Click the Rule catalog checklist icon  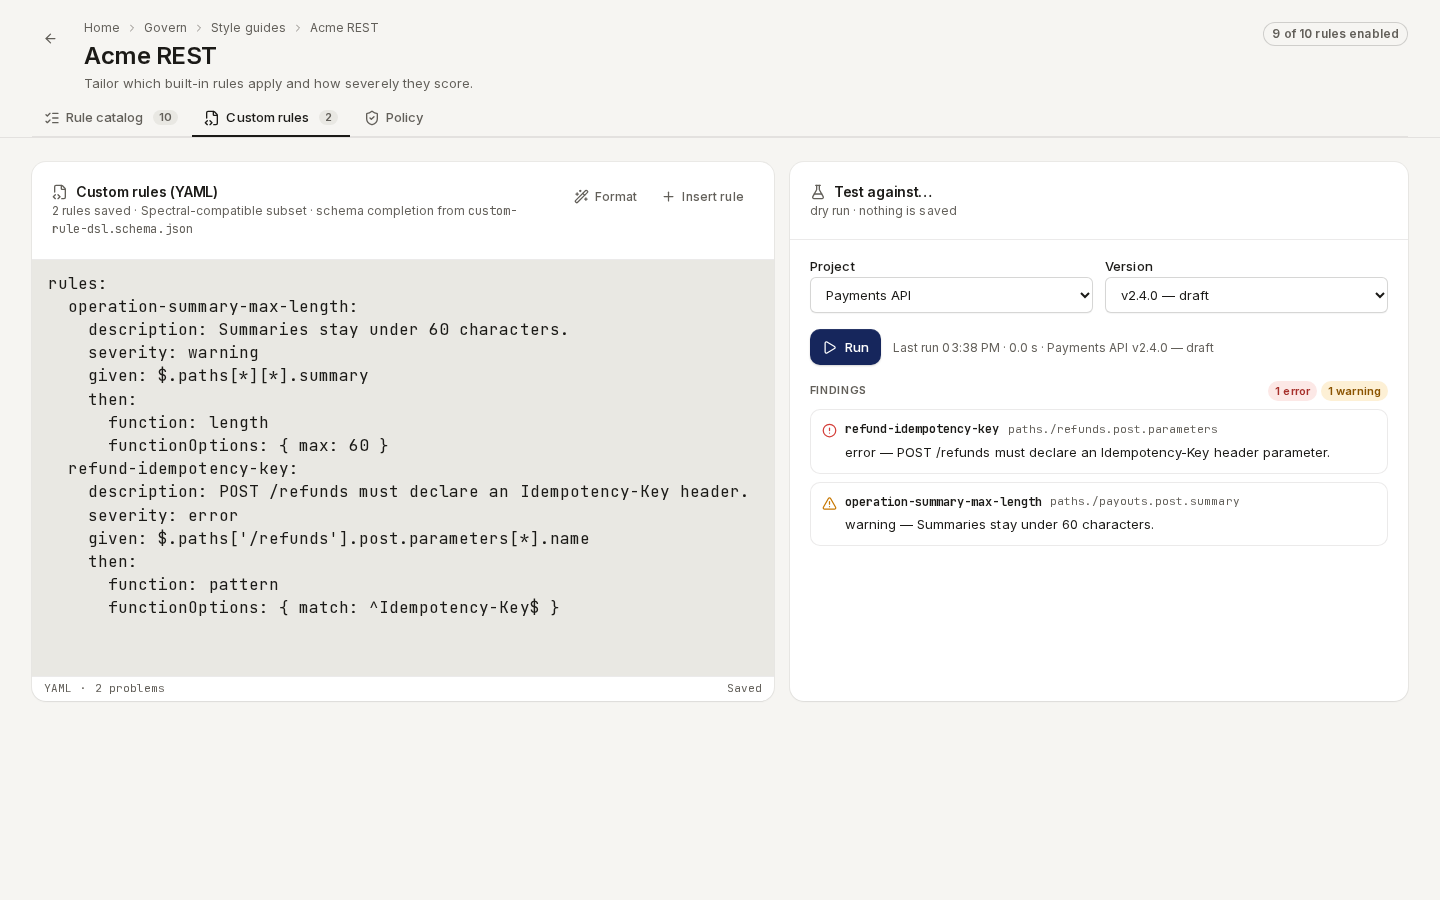click(52, 118)
